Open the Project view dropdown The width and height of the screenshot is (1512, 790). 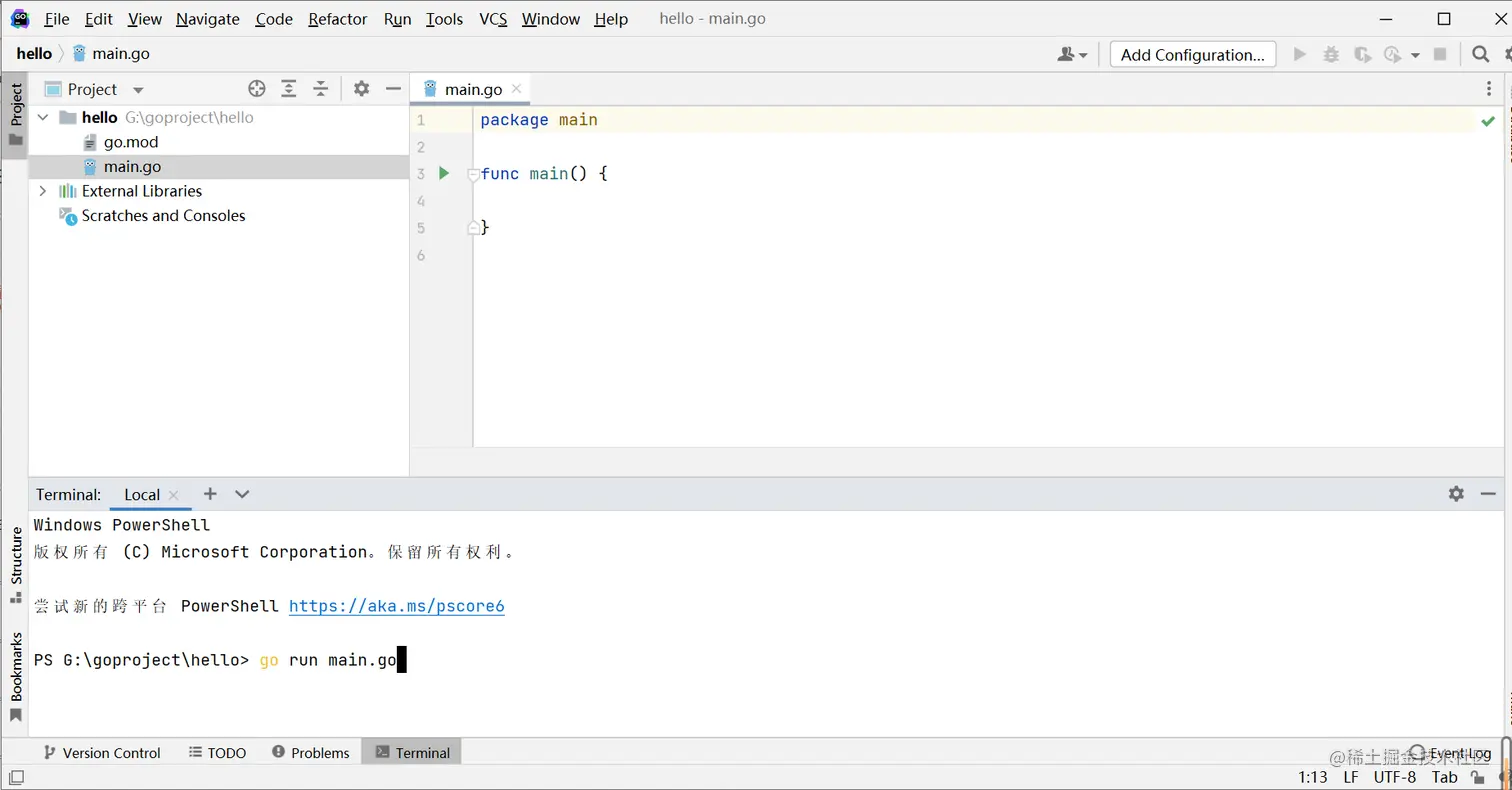pyautogui.click(x=138, y=89)
